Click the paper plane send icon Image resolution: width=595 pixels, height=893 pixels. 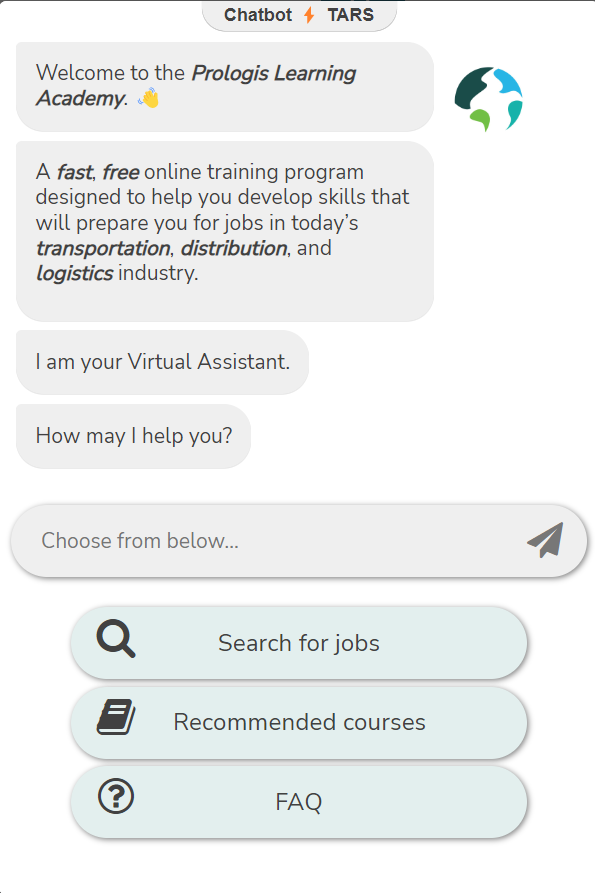(x=545, y=540)
